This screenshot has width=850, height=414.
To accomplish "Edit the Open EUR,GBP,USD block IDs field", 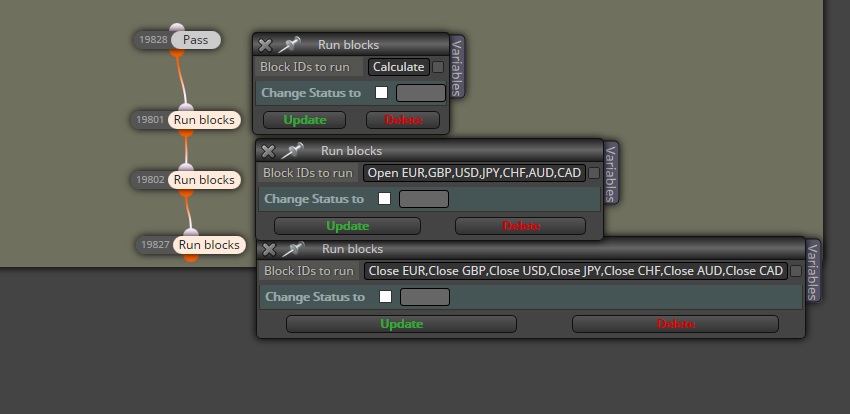I will [474, 173].
